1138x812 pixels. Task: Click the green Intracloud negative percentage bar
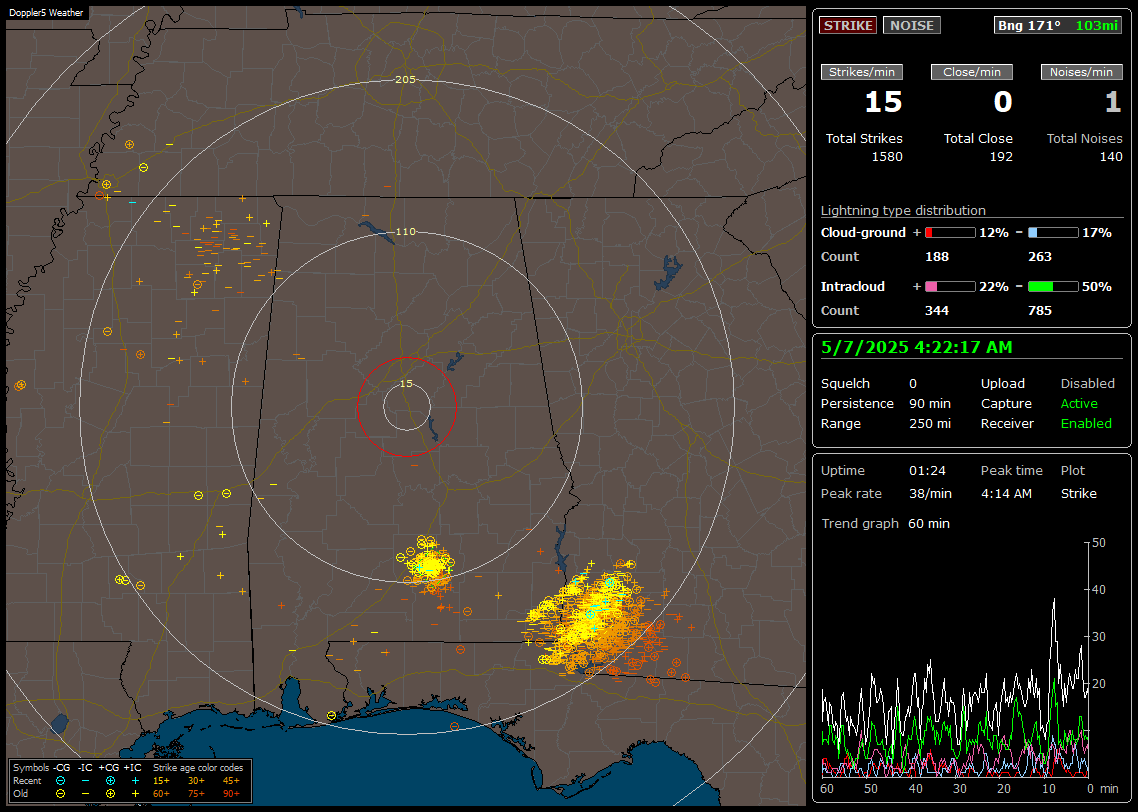tap(1053, 287)
